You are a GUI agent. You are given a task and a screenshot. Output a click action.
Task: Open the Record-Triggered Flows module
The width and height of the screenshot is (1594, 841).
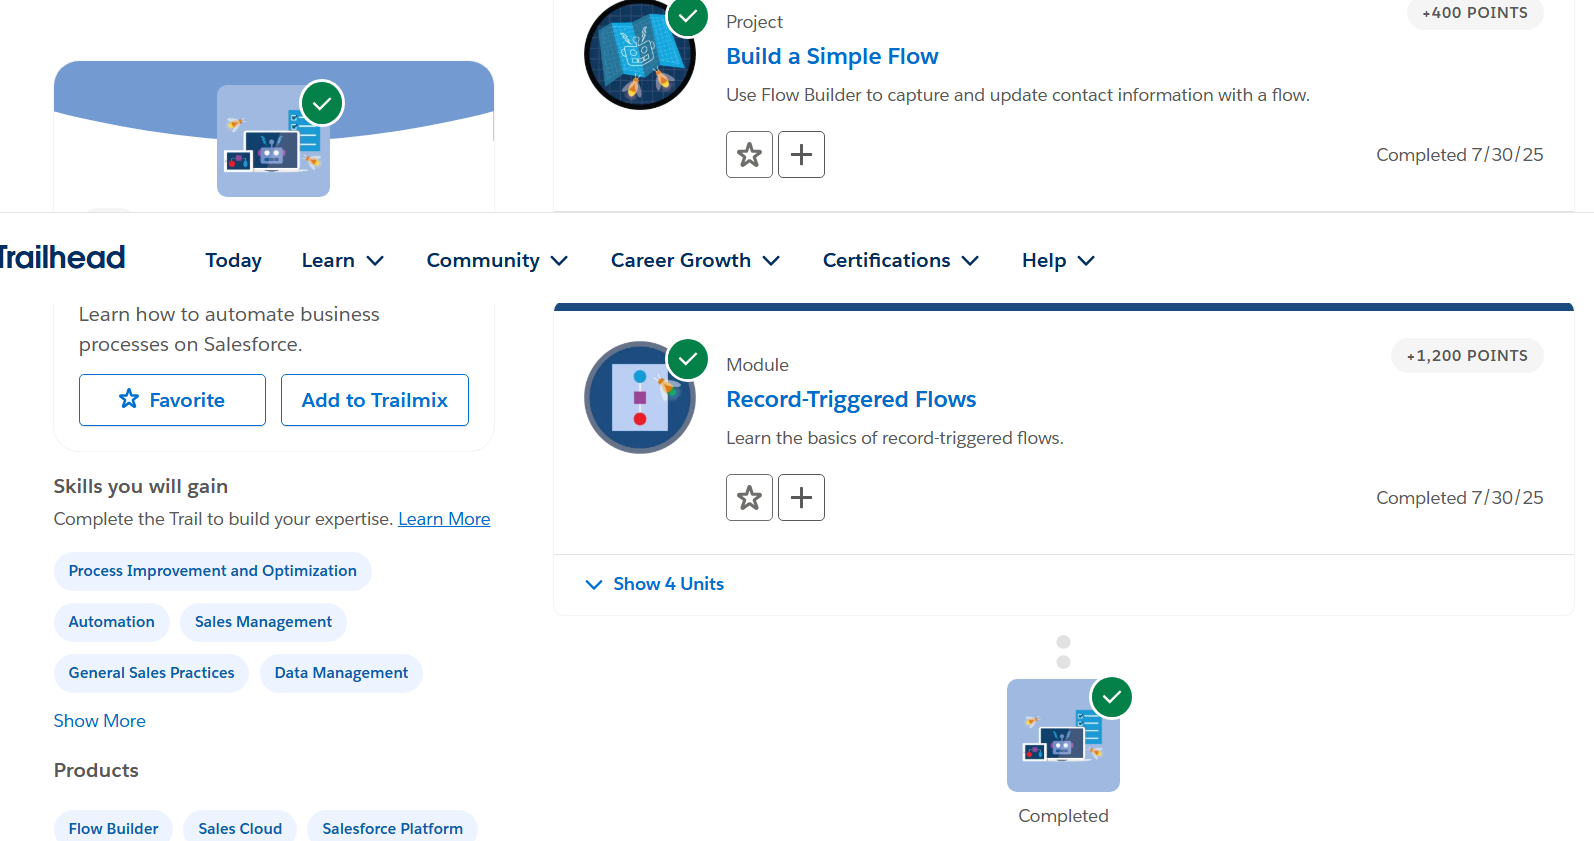(x=851, y=399)
